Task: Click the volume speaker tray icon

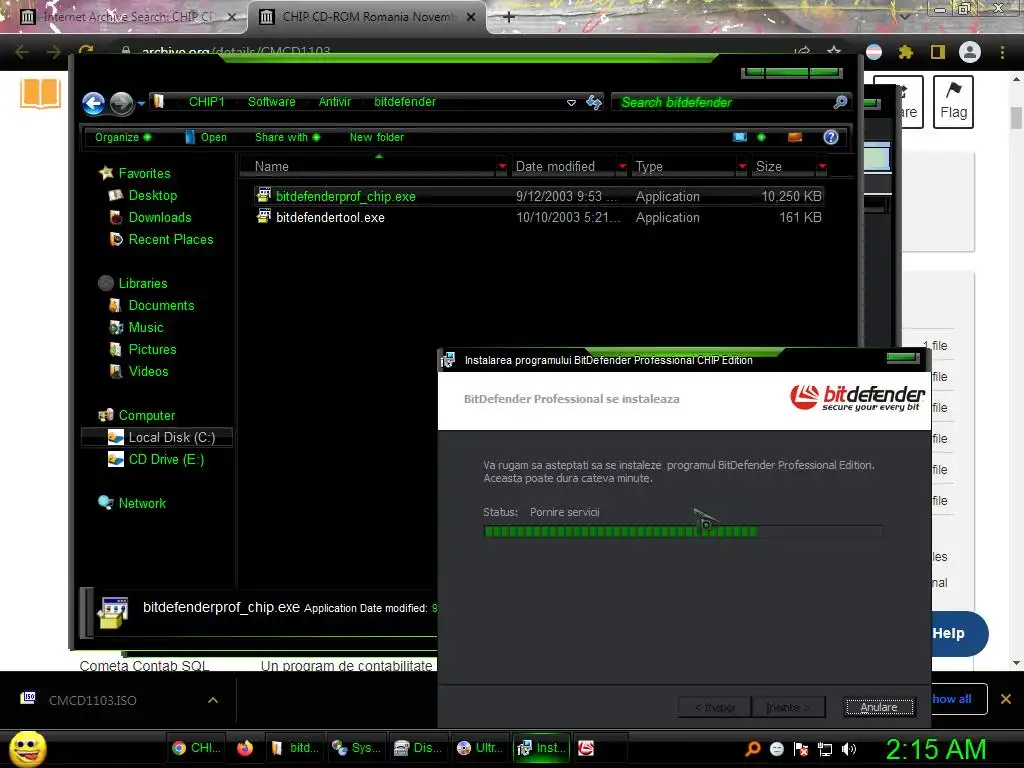Action: [848, 749]
